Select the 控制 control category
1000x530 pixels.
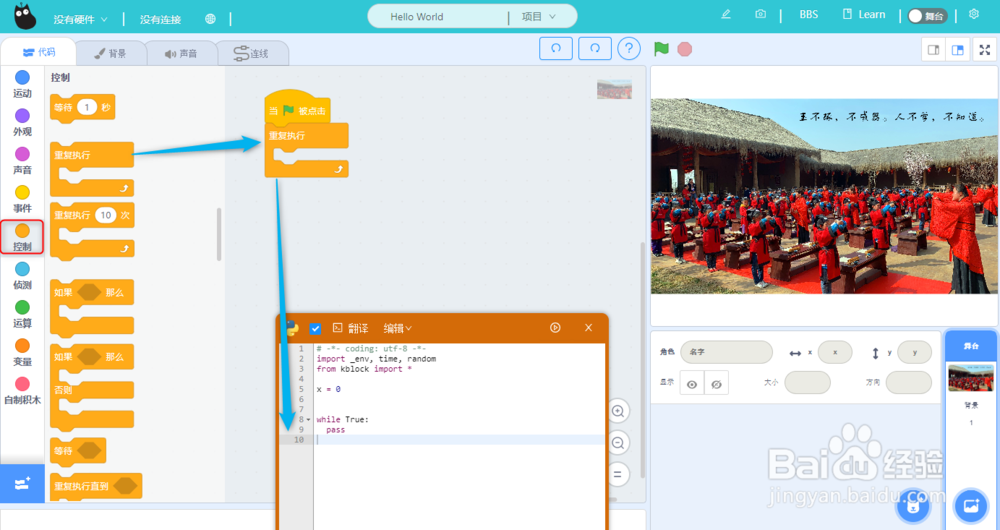click(22, 237)
